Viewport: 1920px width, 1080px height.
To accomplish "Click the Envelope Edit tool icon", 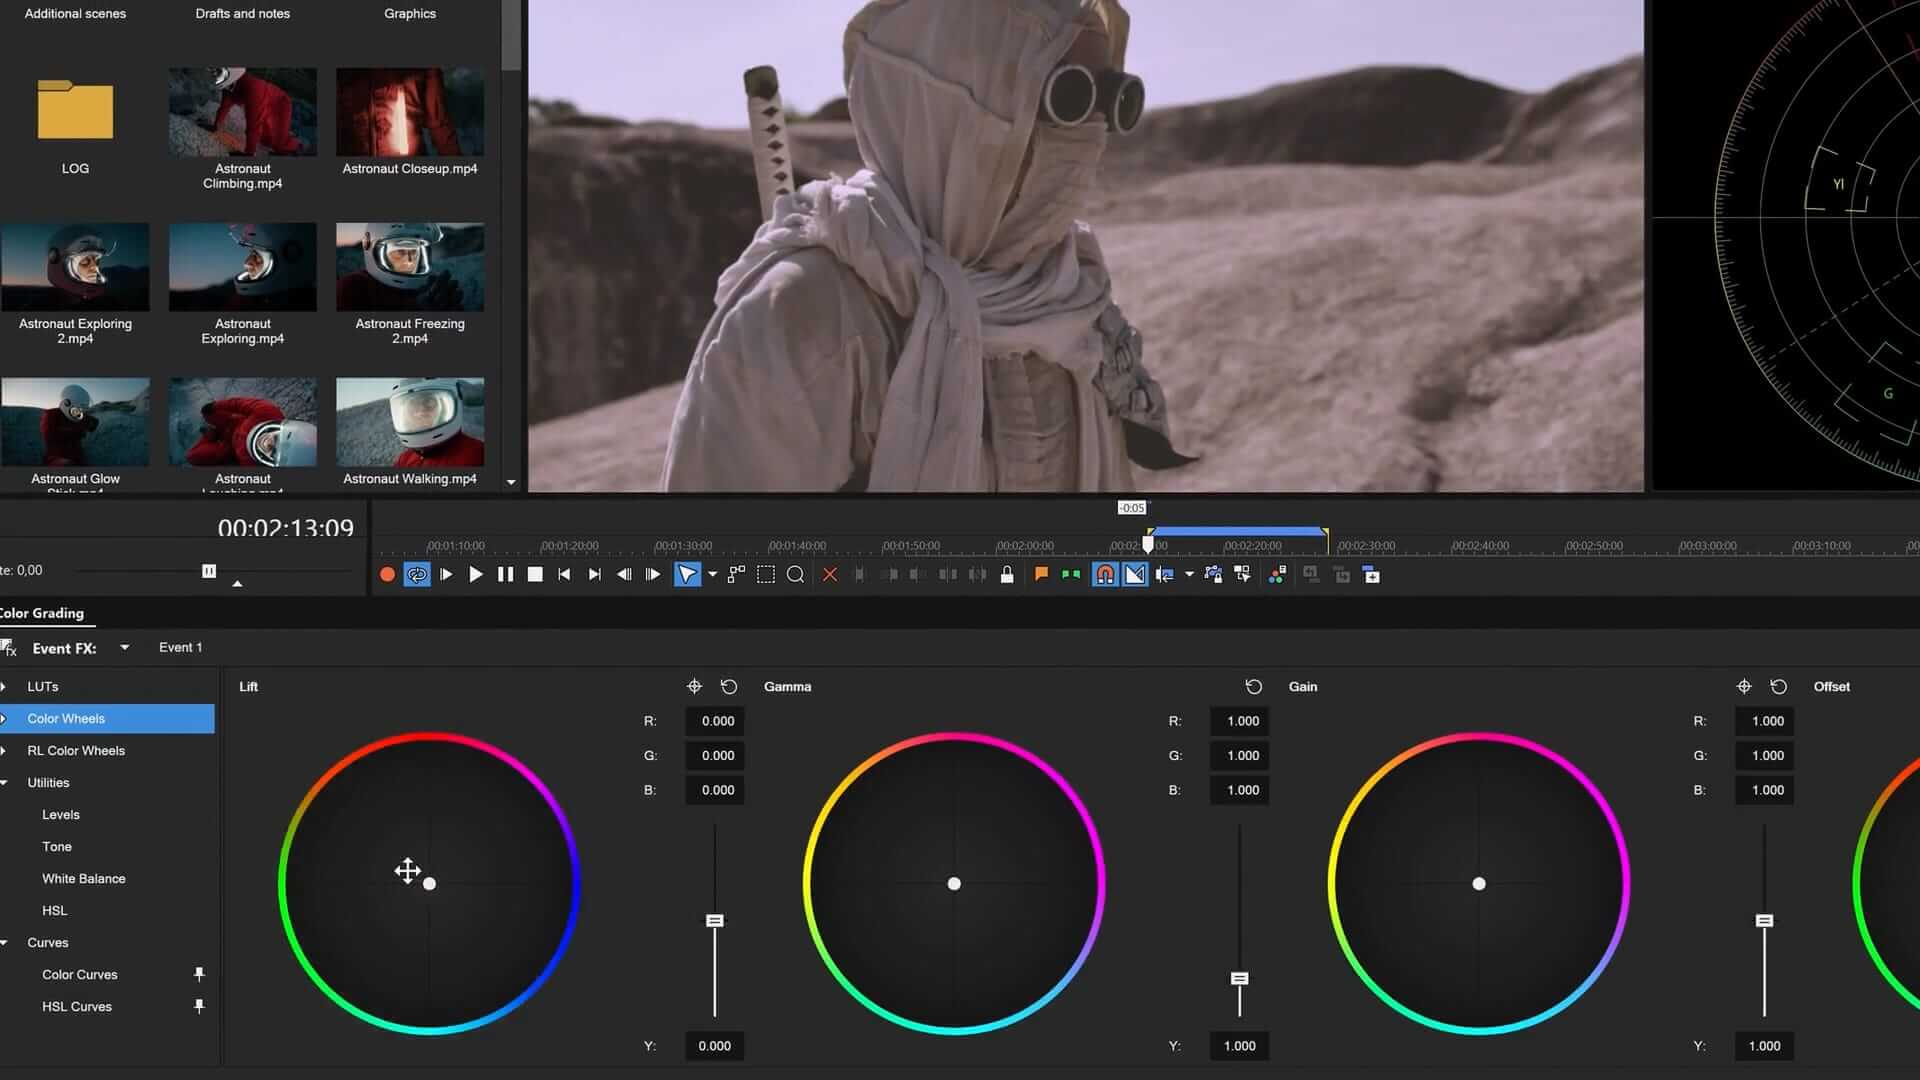I will coord(735,574).
